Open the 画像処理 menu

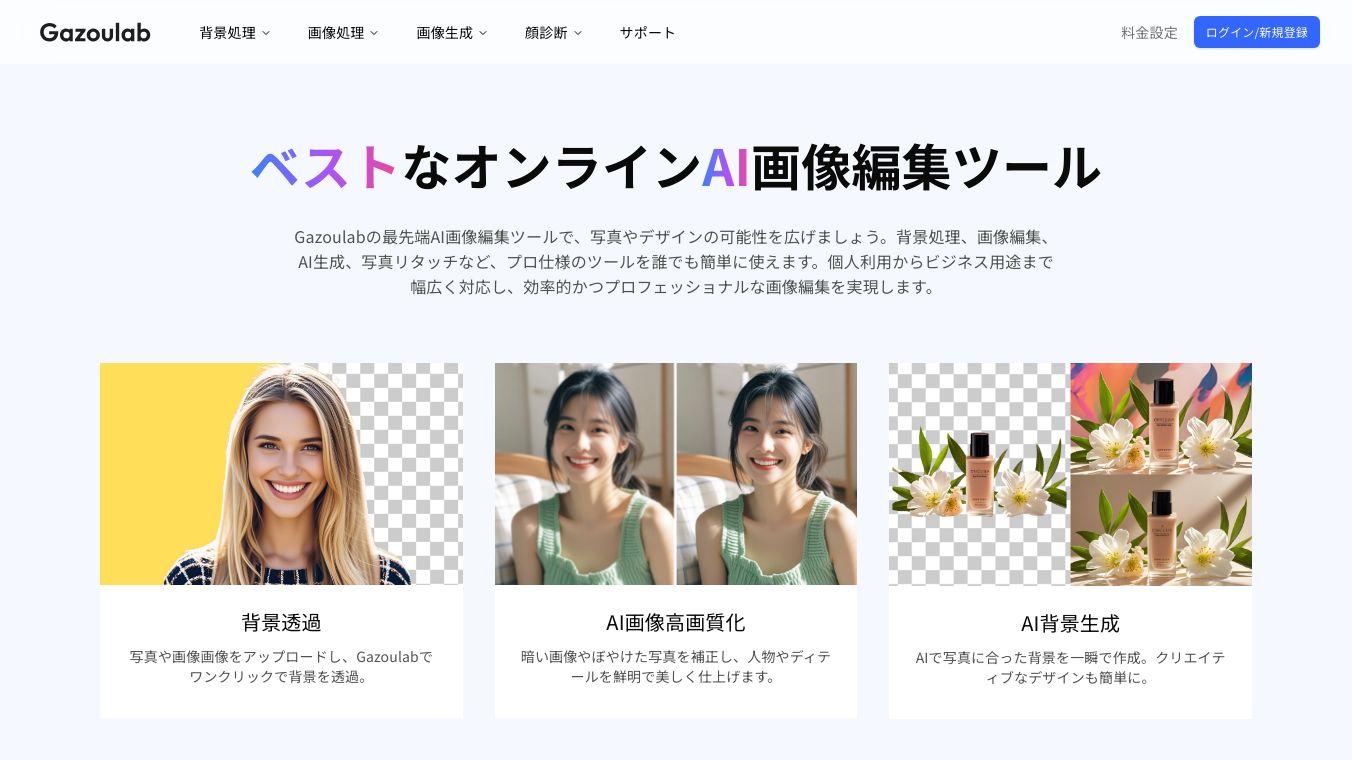point(336,32)
